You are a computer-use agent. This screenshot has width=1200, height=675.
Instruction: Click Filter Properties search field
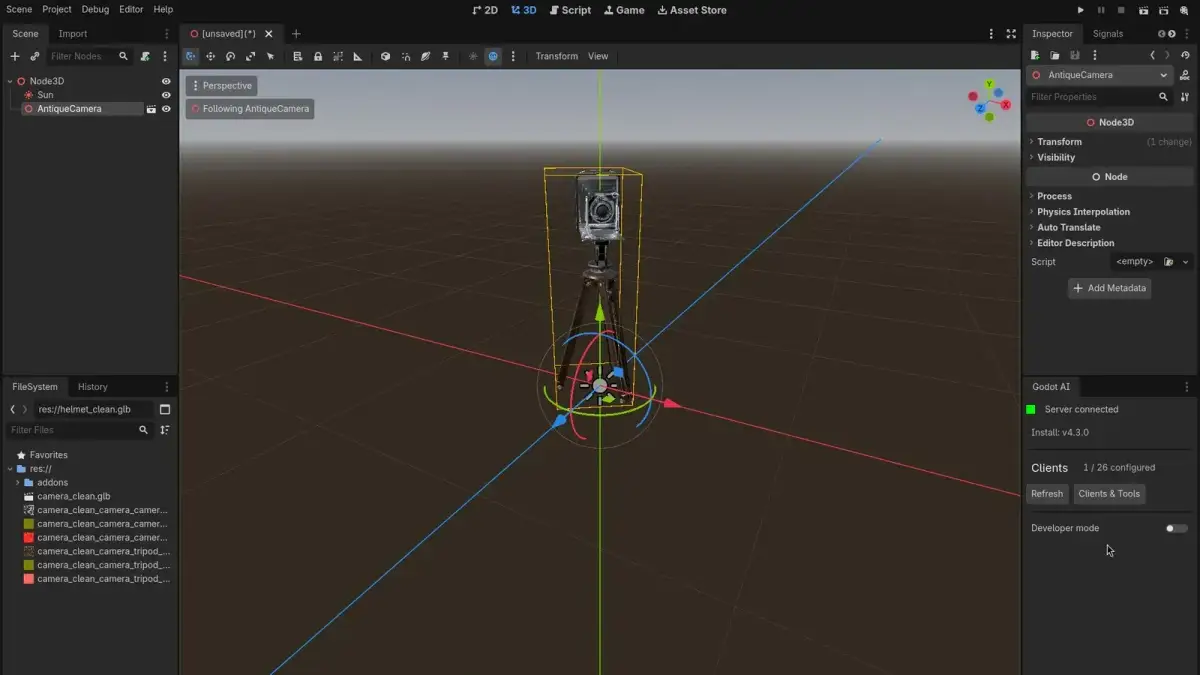tap(1099, 97)
